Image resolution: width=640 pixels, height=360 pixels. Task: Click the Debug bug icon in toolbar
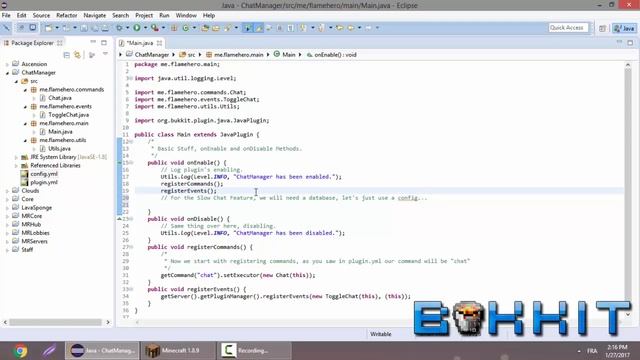tap(119, 28)
